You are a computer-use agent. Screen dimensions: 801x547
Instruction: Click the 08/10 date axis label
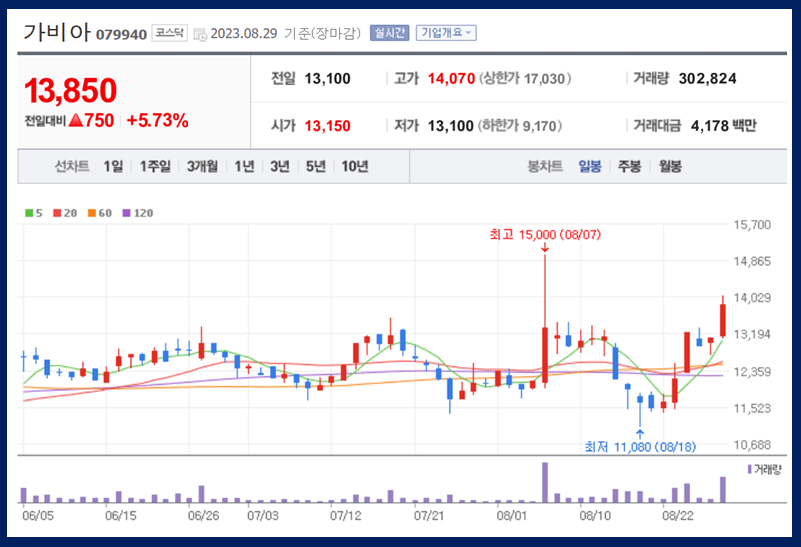(595, 515)
